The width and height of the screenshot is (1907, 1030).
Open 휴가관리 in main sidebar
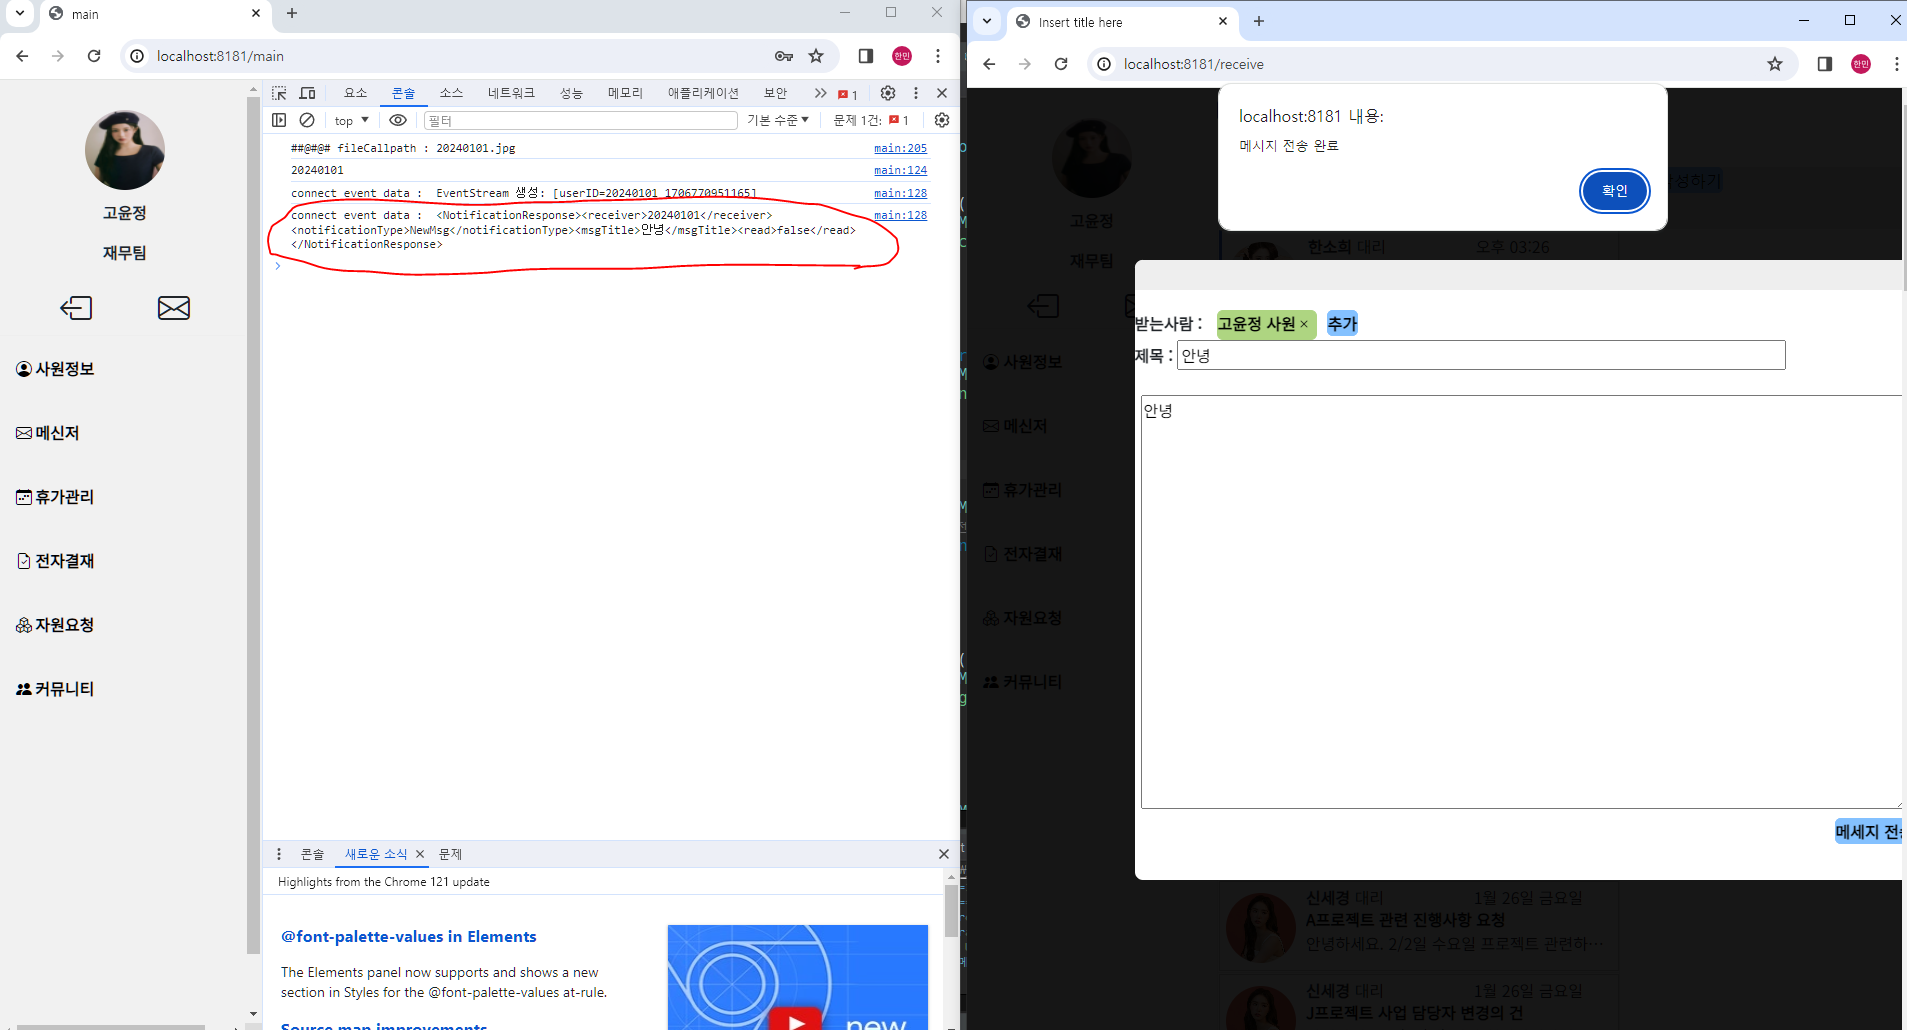[x=55, y=497]
